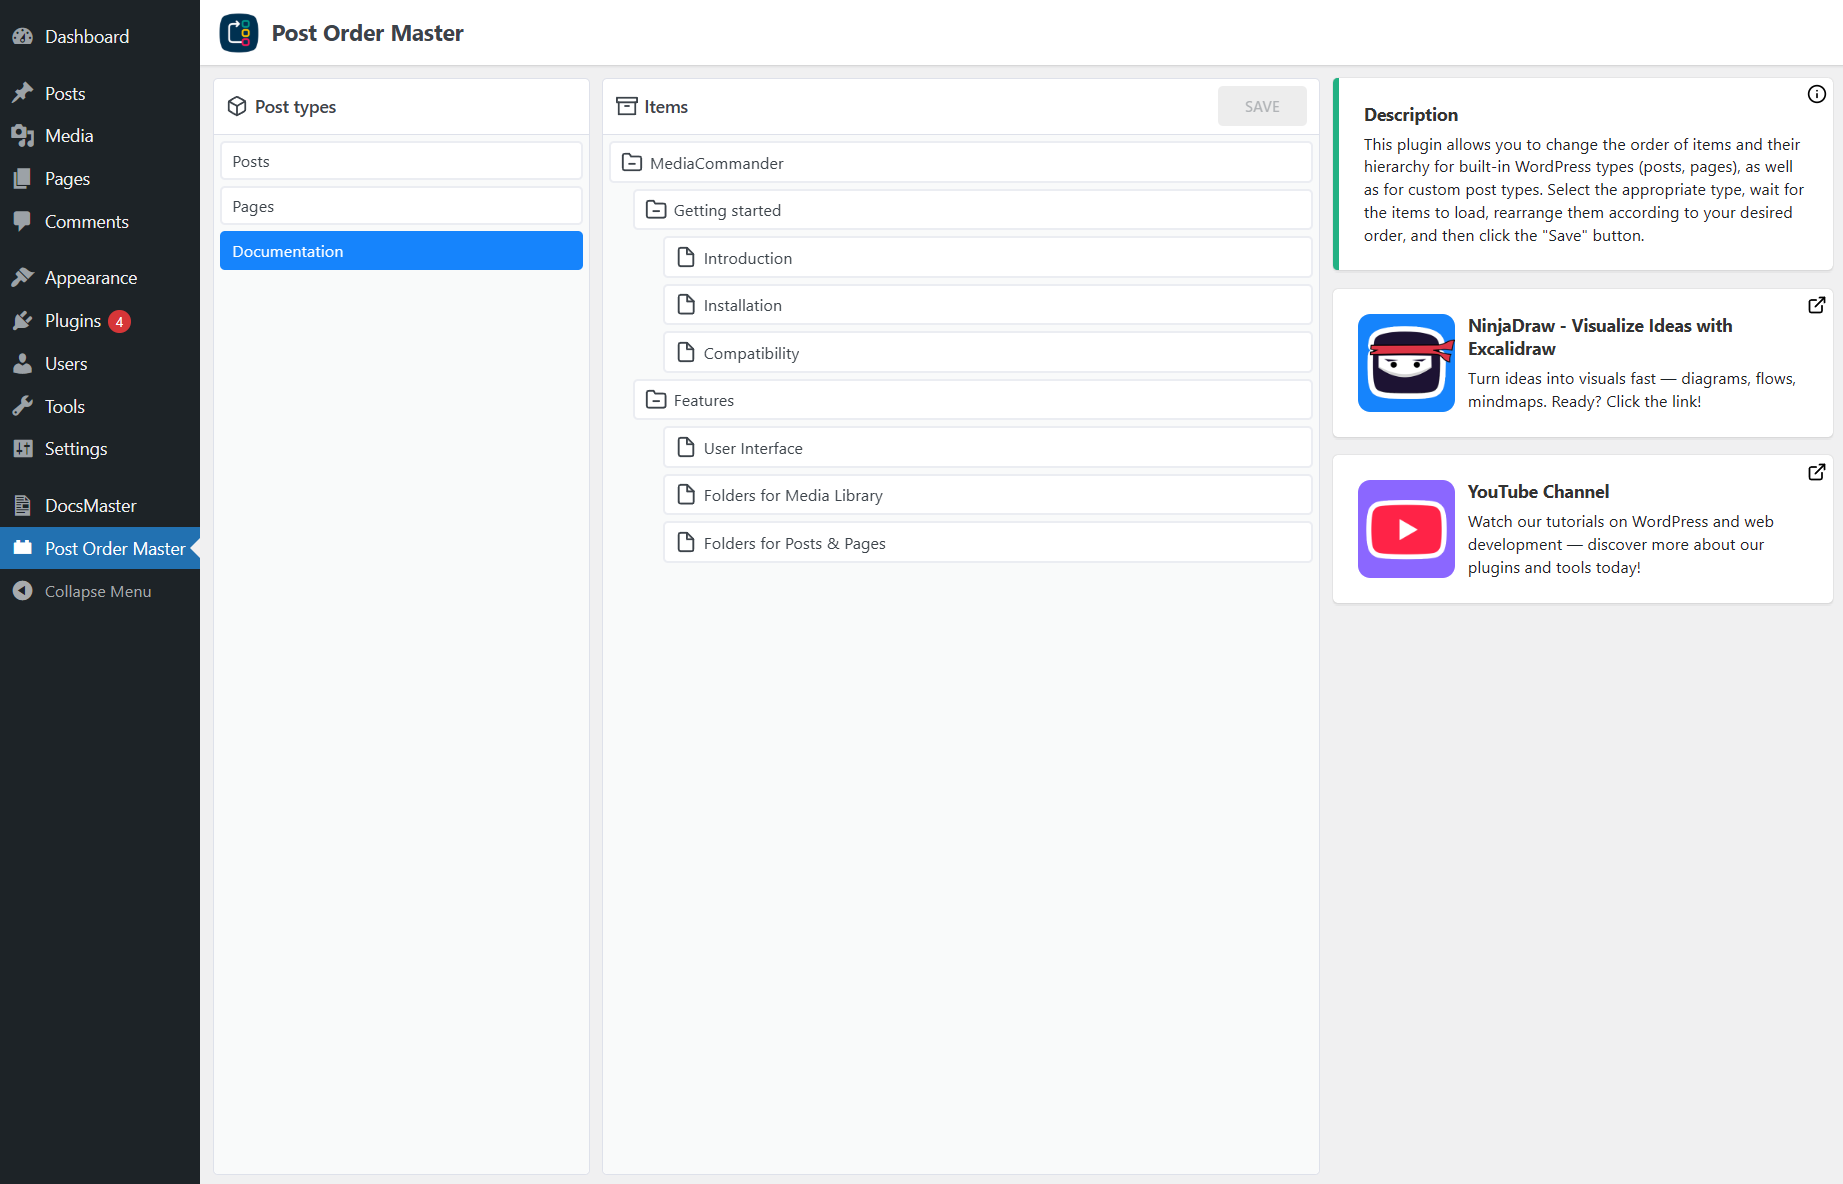Select the Getting started item

point(973,210)
